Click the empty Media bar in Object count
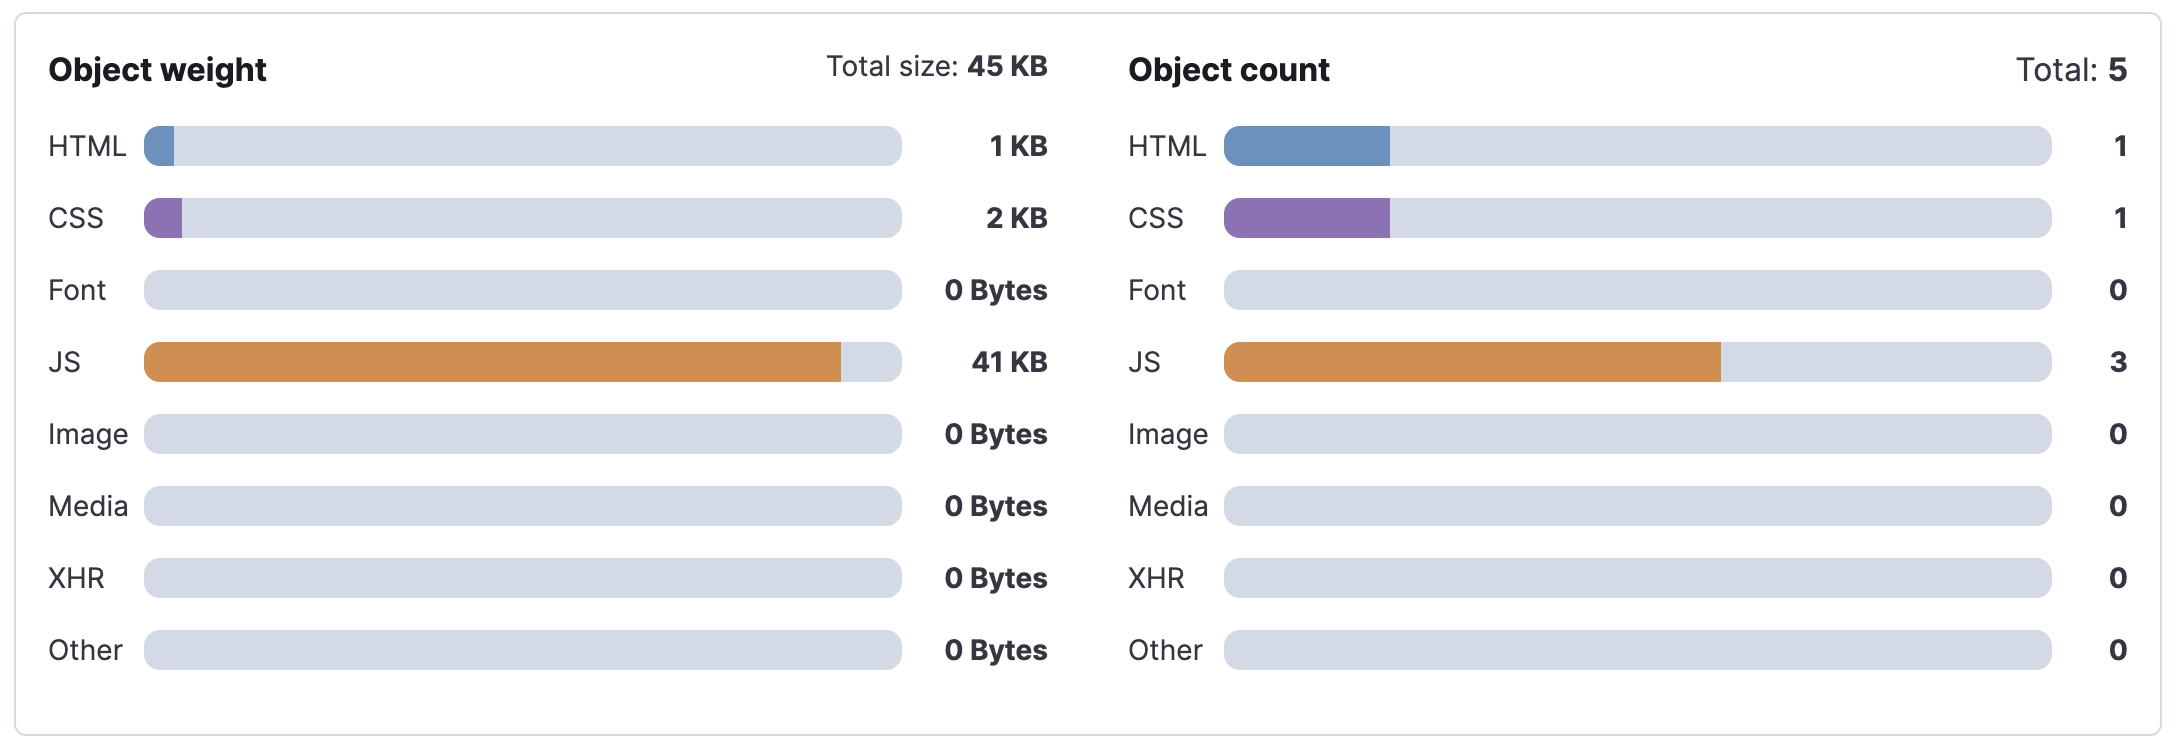The image size is (2178, 750). coord(1637,506)
